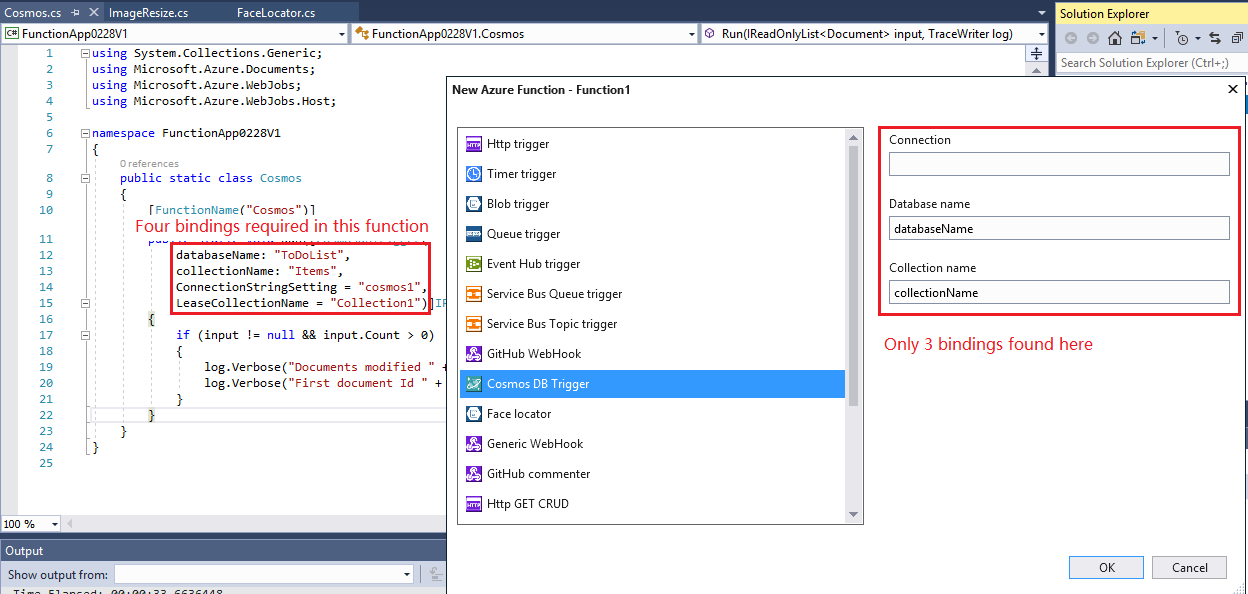Click the pending changes clock icon

point(1182,37)
